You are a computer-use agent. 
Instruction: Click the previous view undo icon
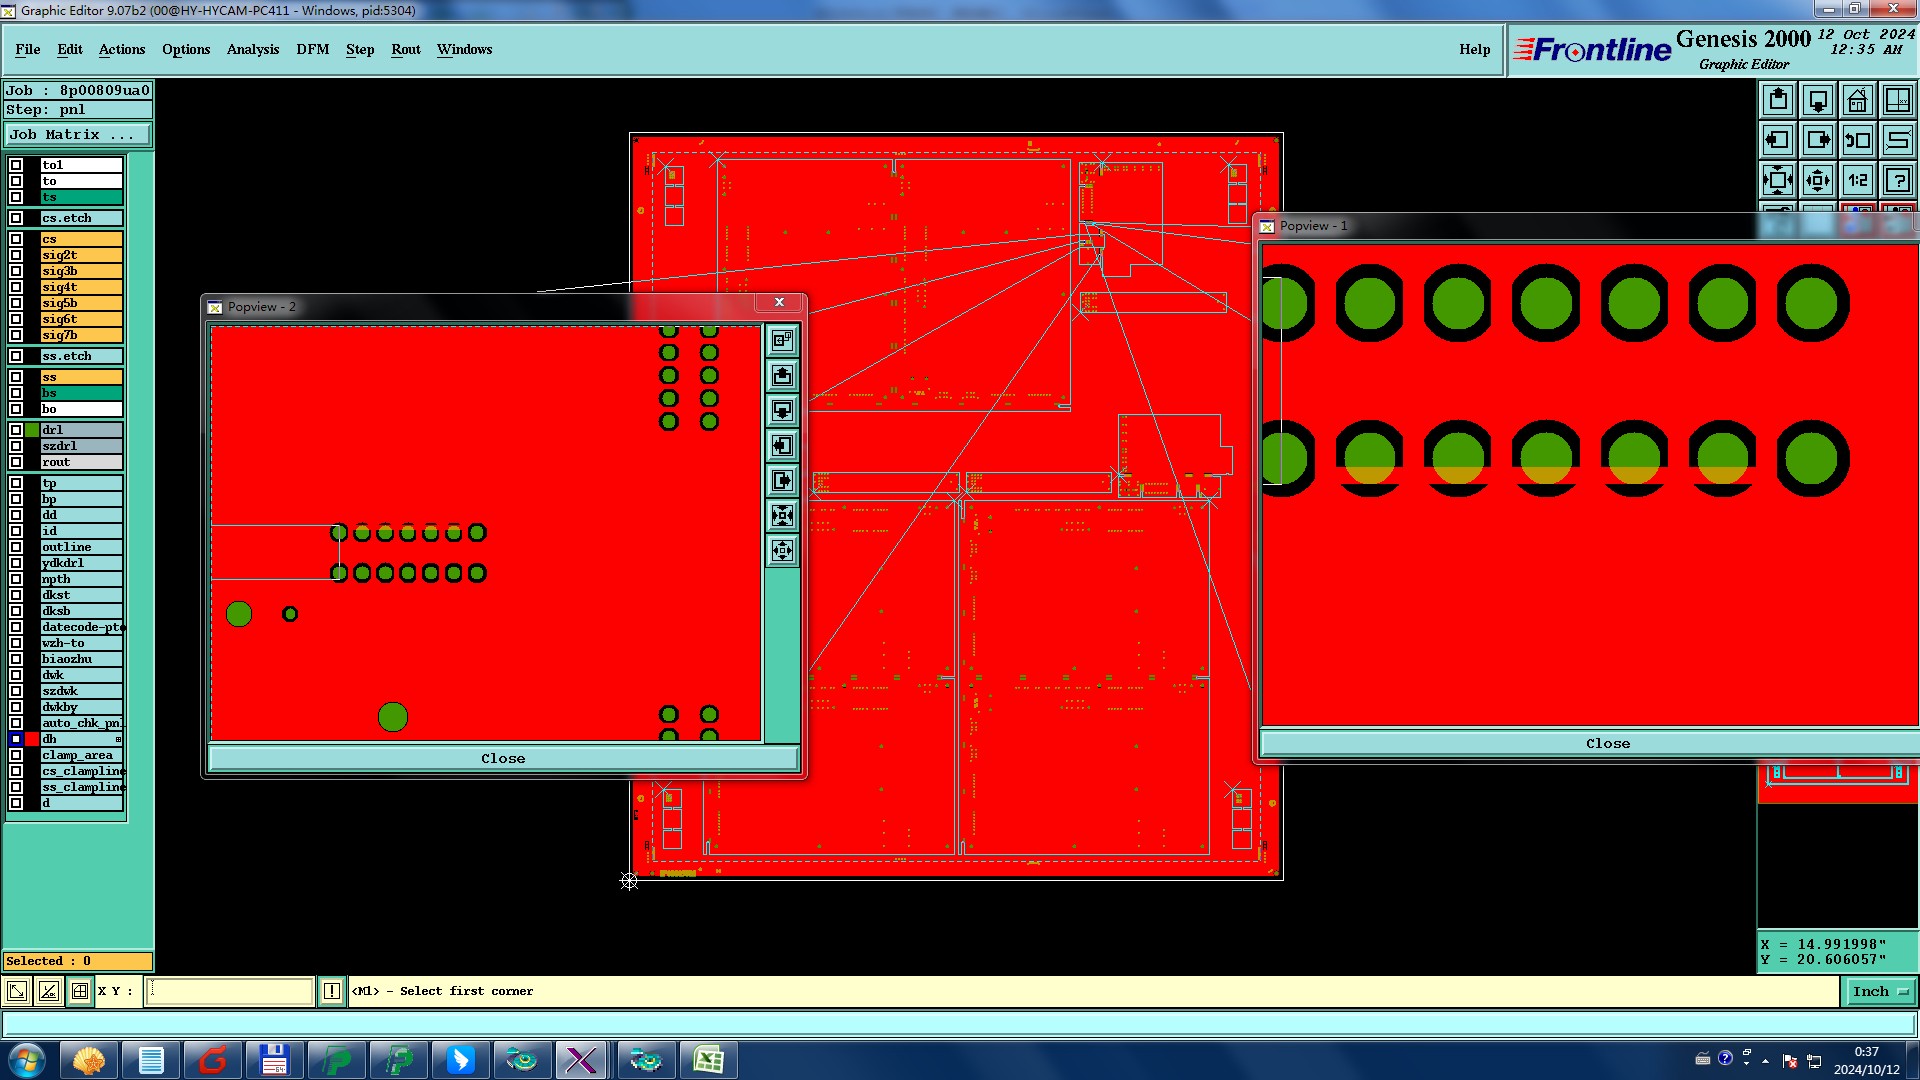click(x=1857, y=140)
